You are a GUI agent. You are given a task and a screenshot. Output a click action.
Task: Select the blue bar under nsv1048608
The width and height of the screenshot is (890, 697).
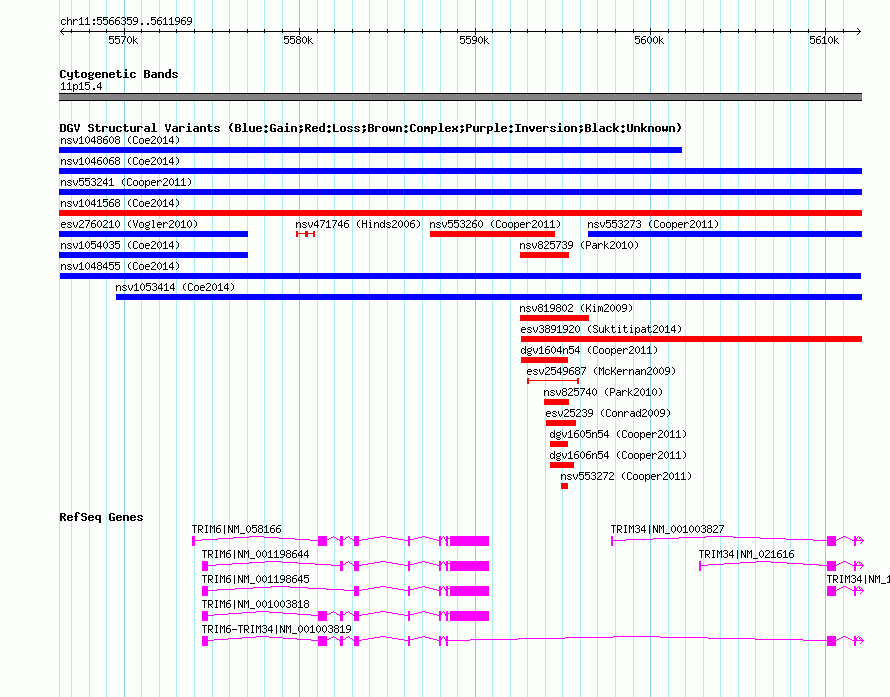pyautogui.click(x=371, y=150)
